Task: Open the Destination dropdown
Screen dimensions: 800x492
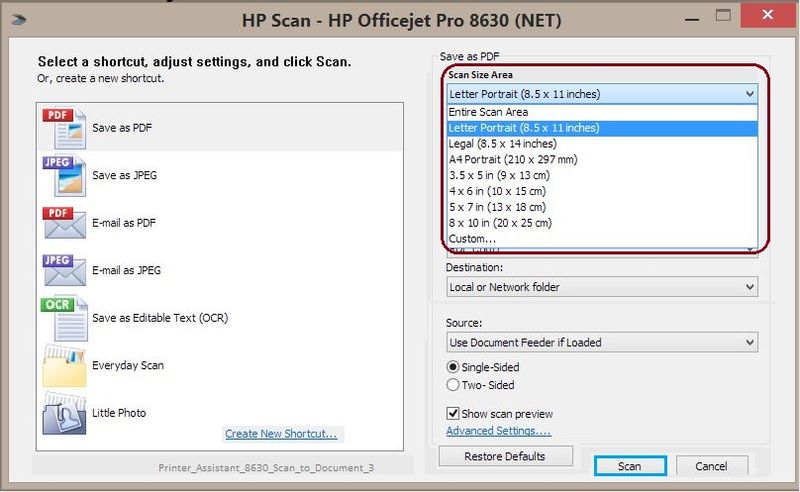Action: point(602,287)
